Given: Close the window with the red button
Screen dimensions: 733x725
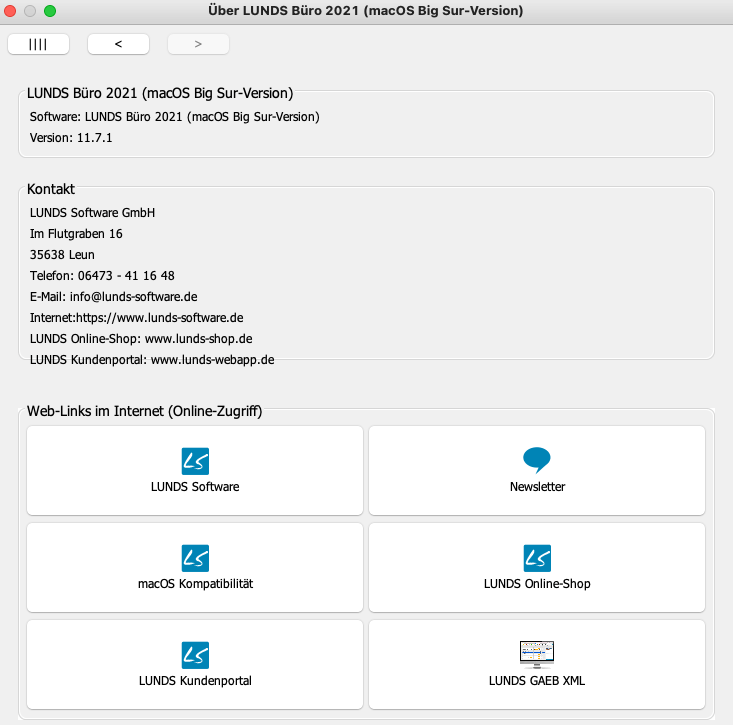Looking at the screenshot, I should [x=10, y=11].
